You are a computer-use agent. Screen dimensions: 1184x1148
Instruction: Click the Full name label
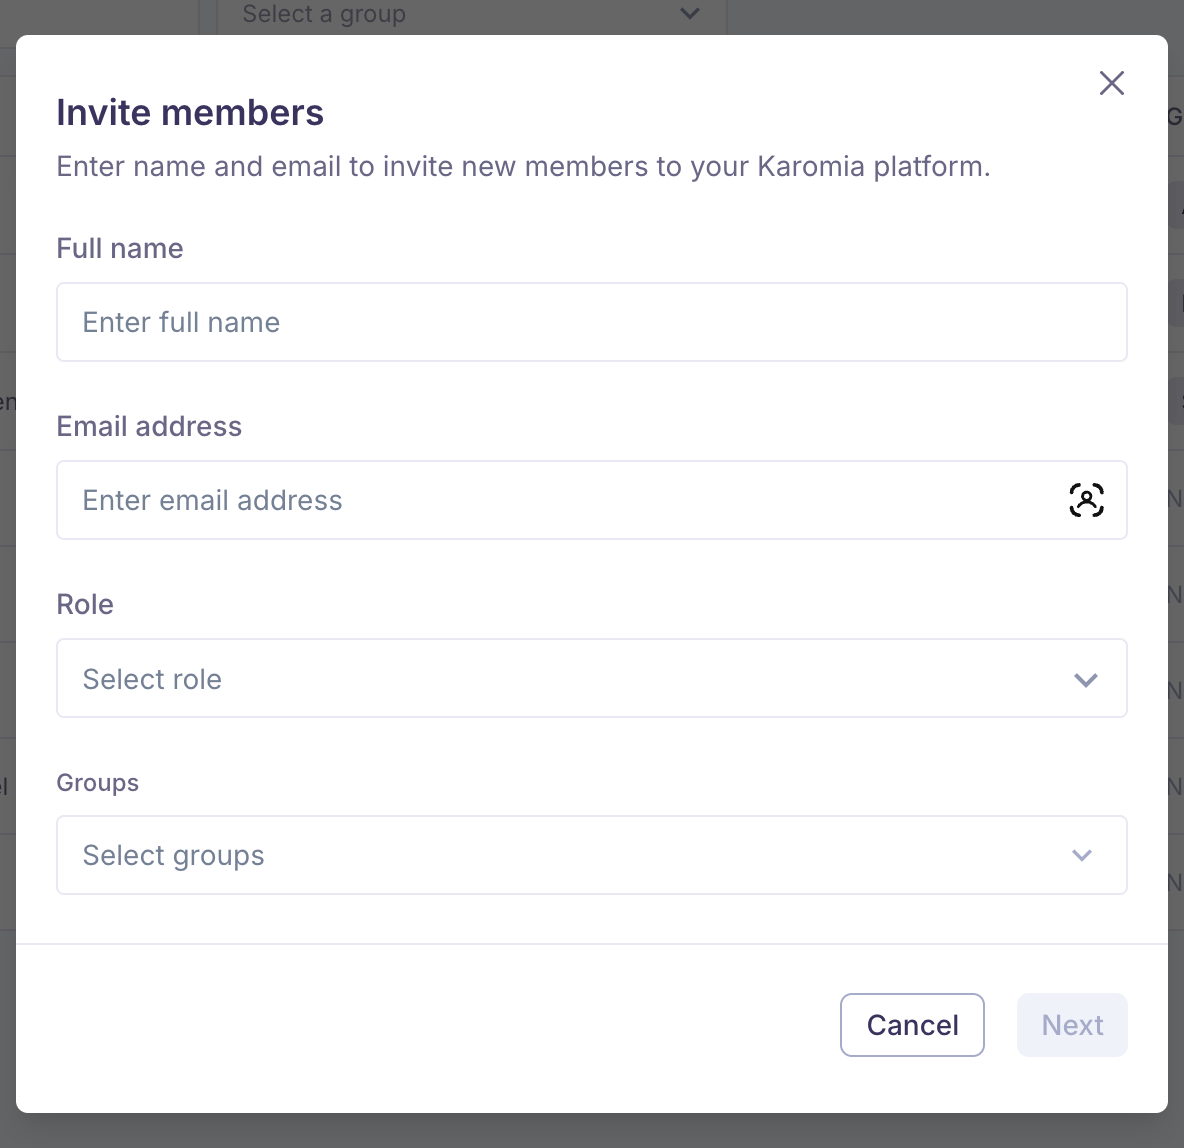click(x=119, y=248)
